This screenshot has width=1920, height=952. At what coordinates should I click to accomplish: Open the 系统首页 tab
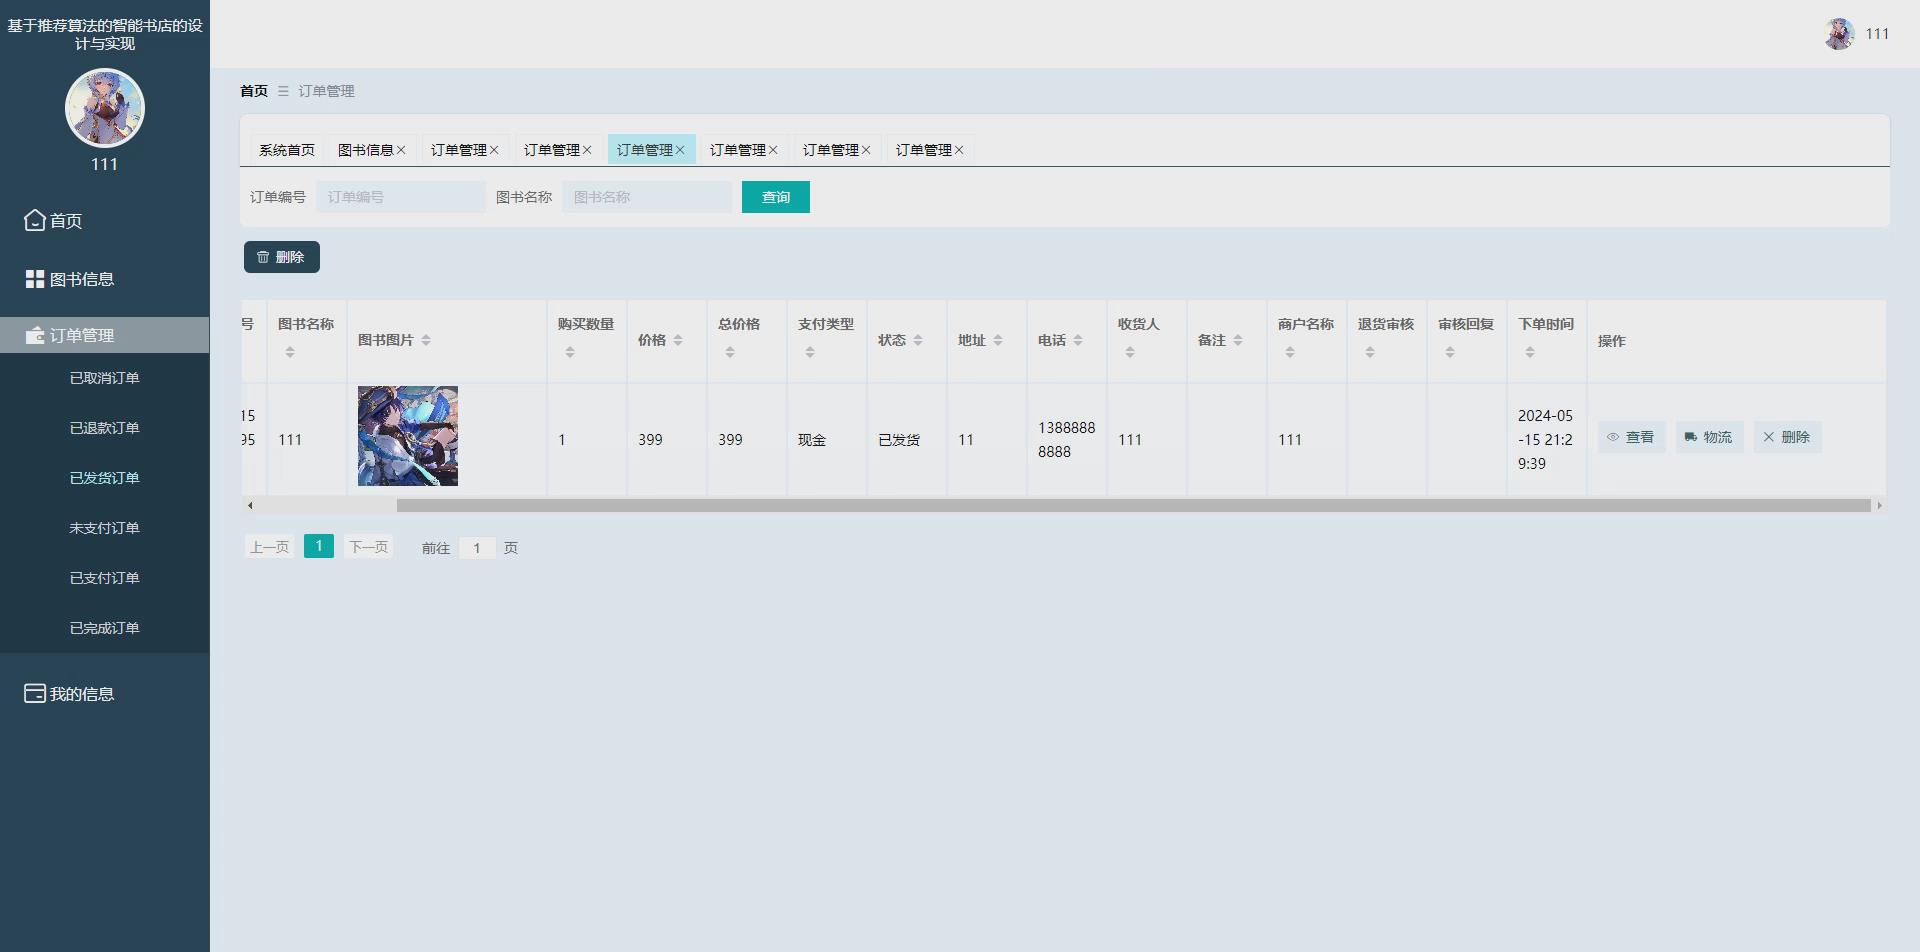coord(287,150)
